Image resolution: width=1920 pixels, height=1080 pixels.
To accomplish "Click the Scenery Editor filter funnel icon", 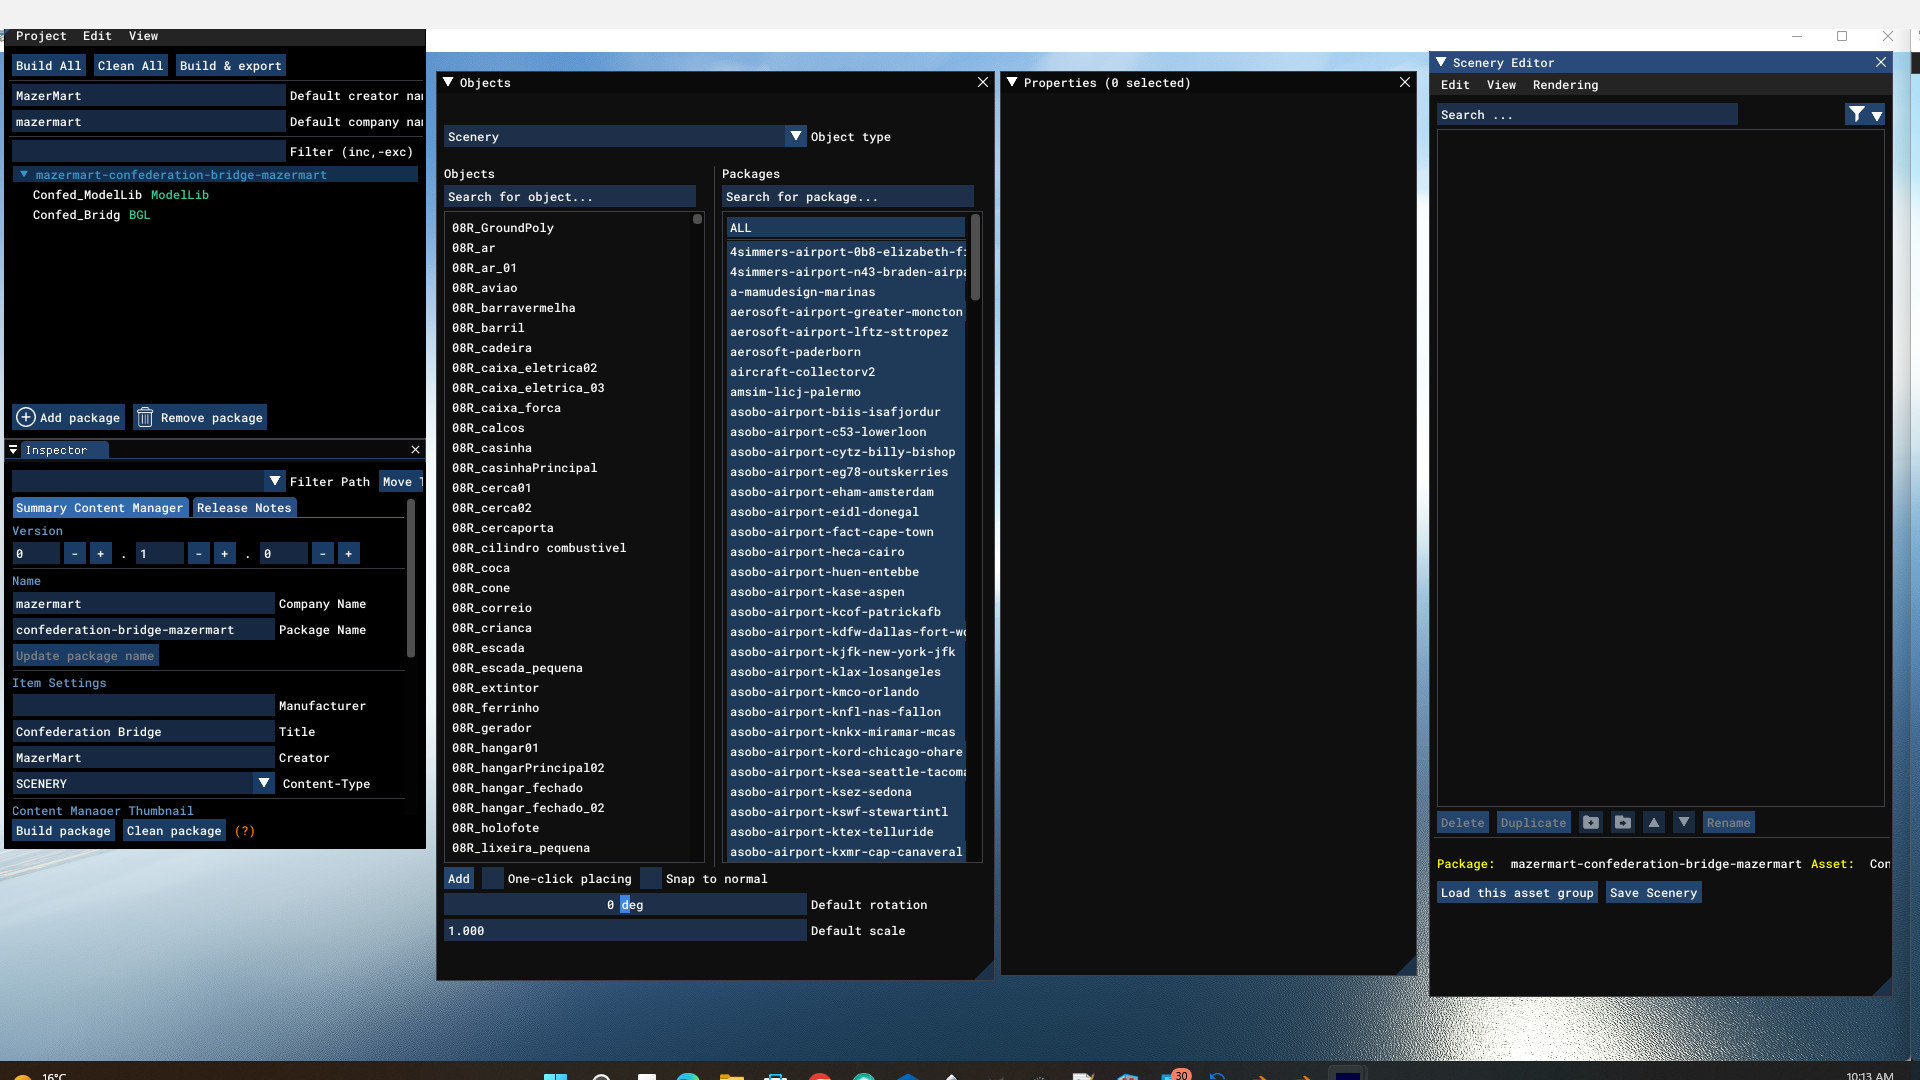I will (1856, 115).
